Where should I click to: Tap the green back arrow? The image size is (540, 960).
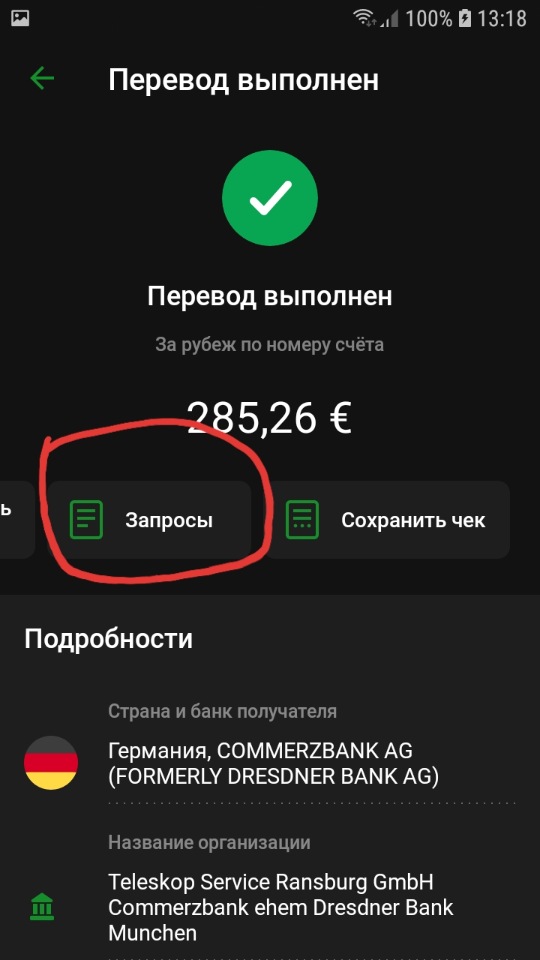42,78
